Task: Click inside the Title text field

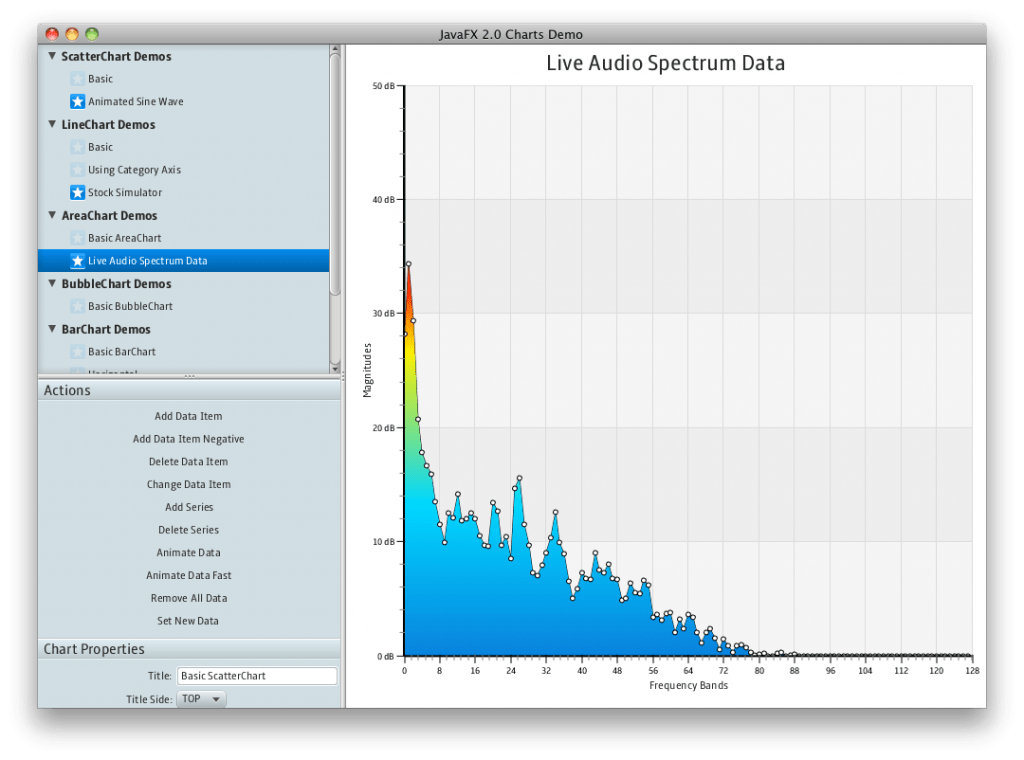Action: coord(255,675)
